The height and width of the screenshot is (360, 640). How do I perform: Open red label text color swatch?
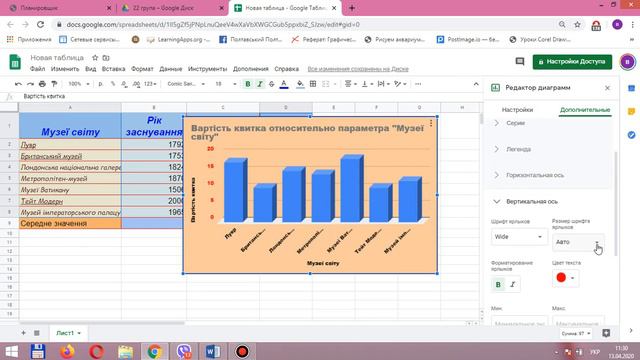[x=565, y=278]
